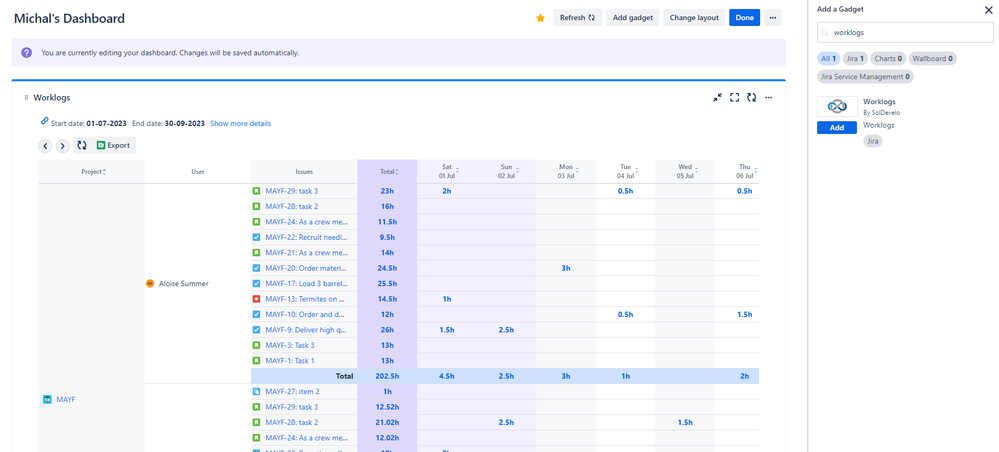Viewport: 999px width, 452px height.
Task: Click the reload icon beside Export
Action: [x=82, y=146]
